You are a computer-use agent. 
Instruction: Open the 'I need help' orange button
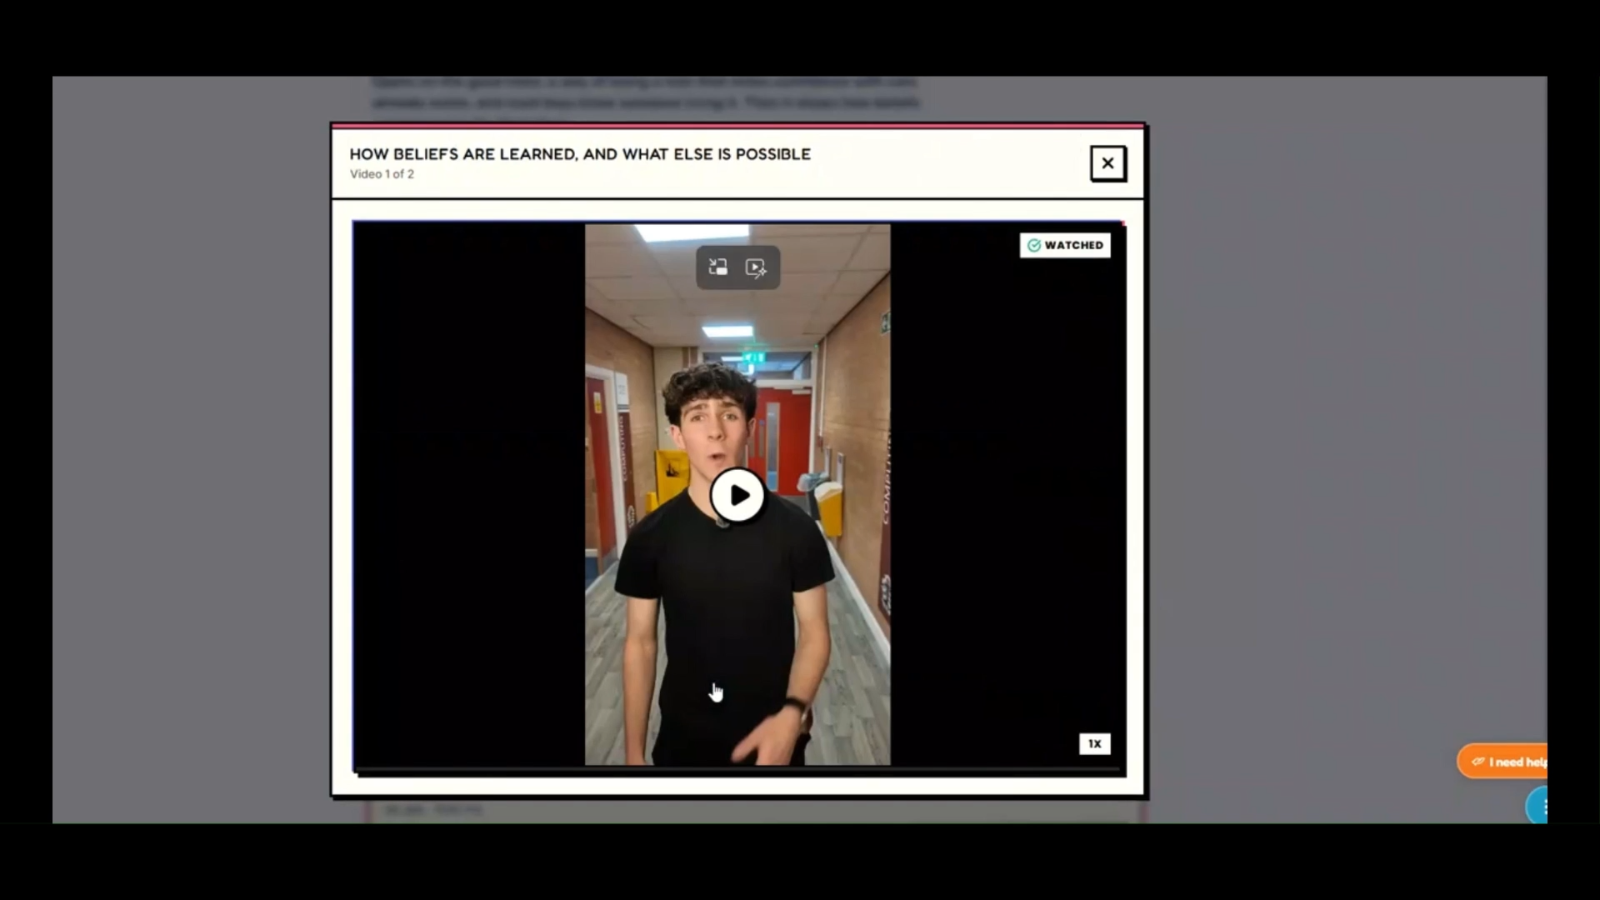[x=1502, y=761]
